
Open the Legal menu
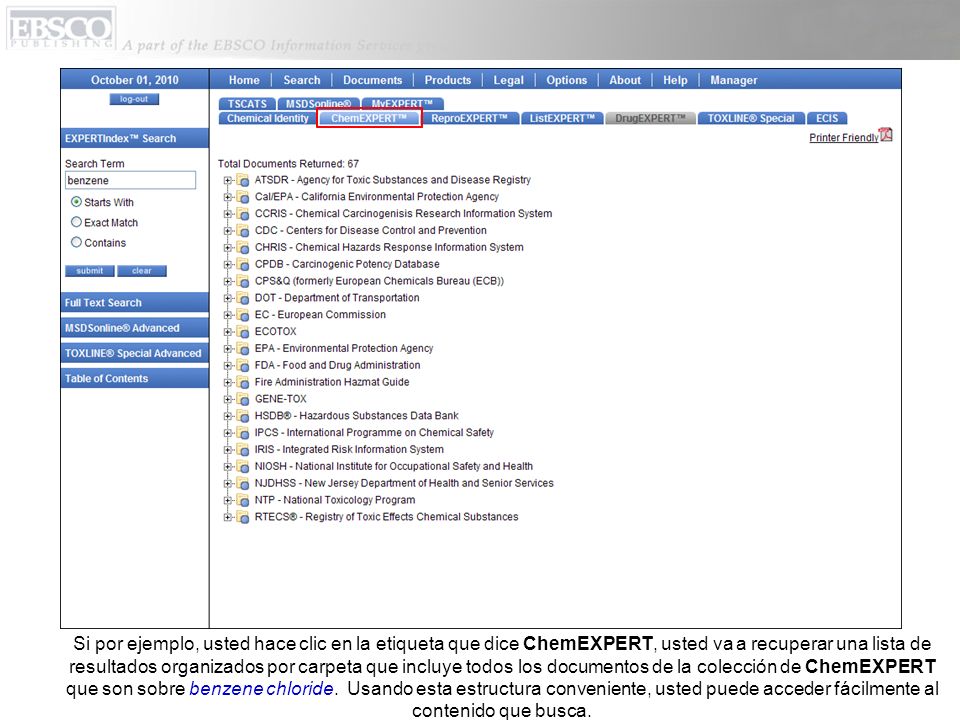509,80
